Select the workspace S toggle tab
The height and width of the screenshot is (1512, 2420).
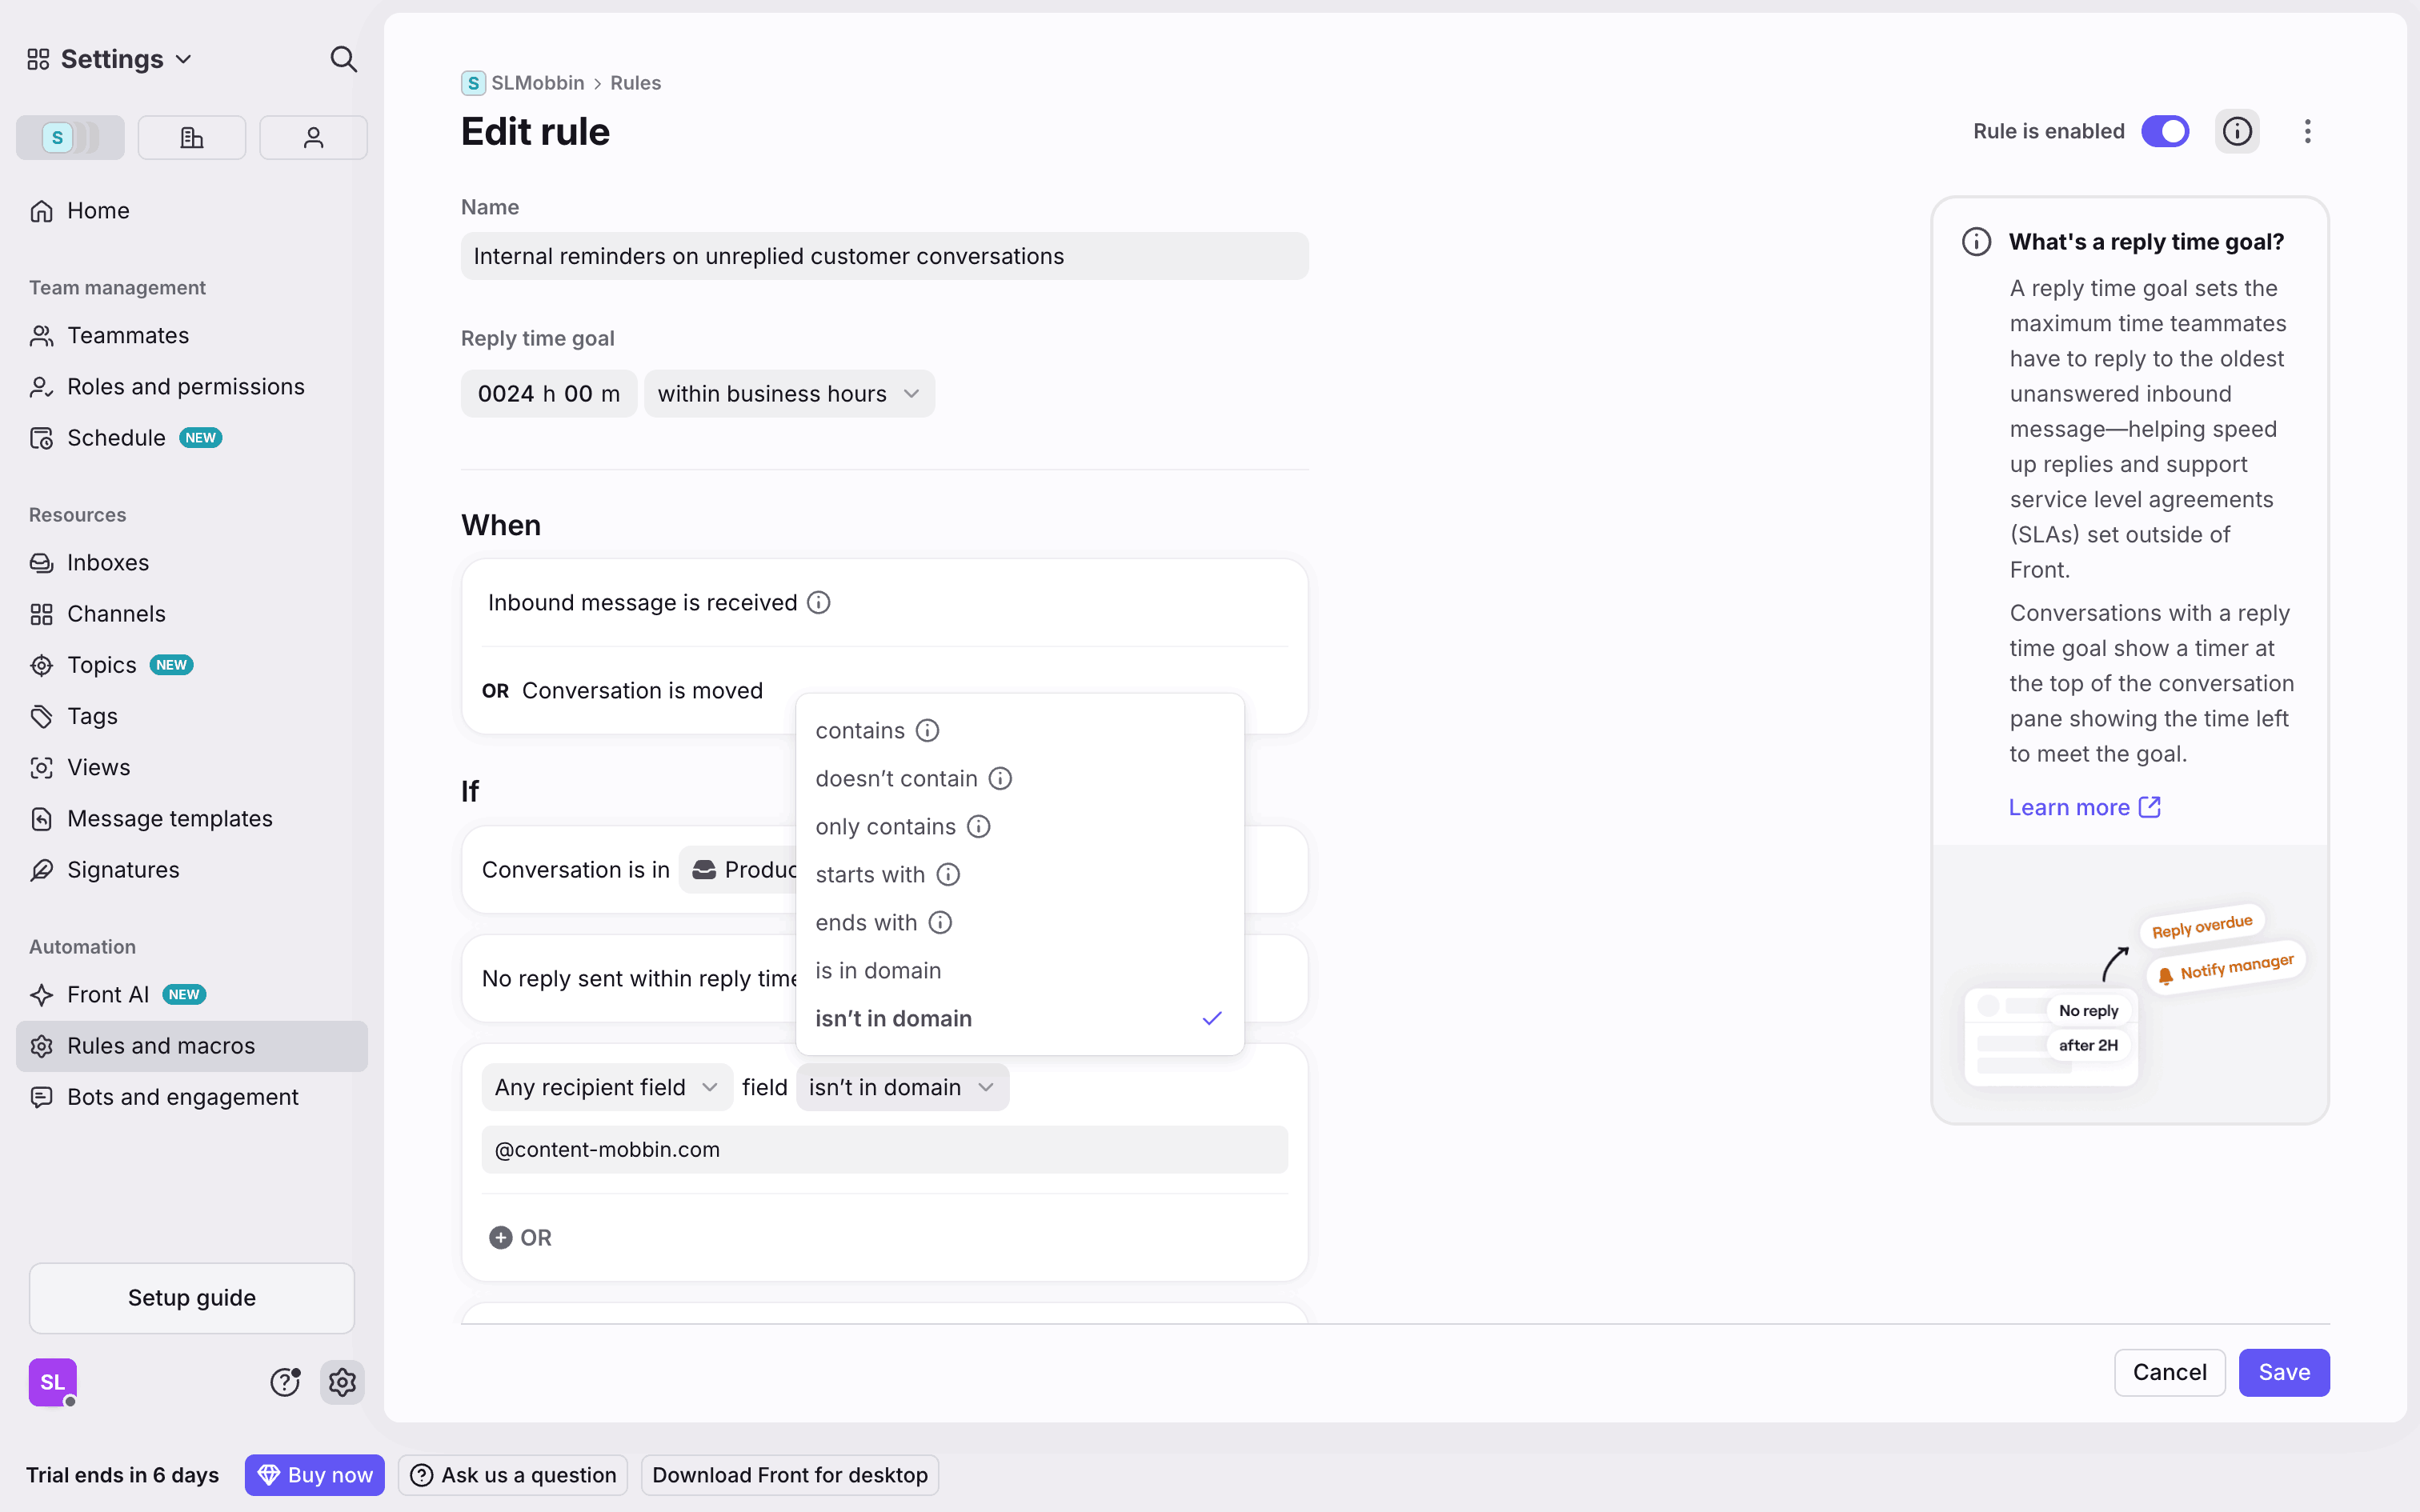[70, 137]
